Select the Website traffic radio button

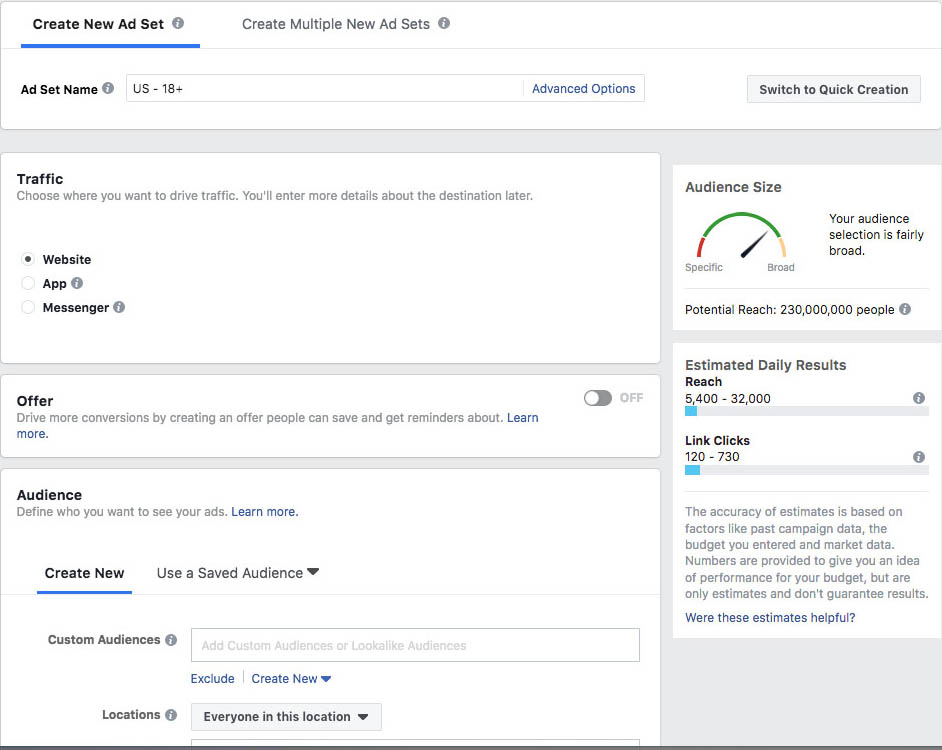coord(28,260)
